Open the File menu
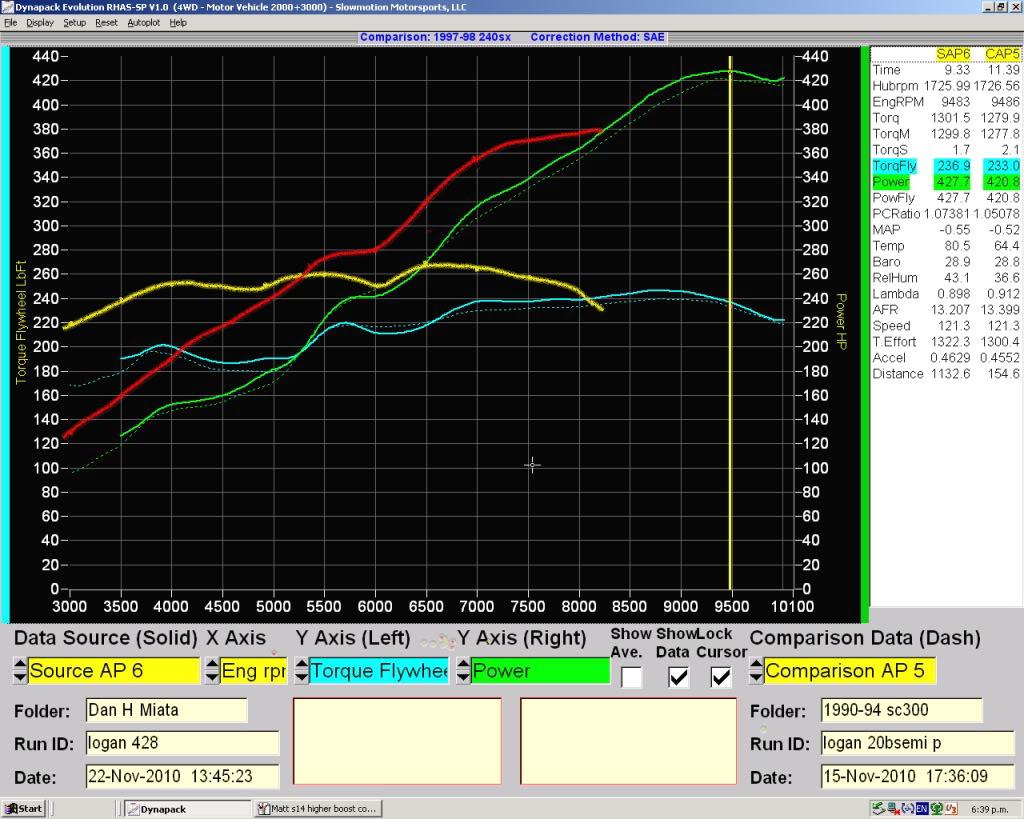 coord(10,22)
